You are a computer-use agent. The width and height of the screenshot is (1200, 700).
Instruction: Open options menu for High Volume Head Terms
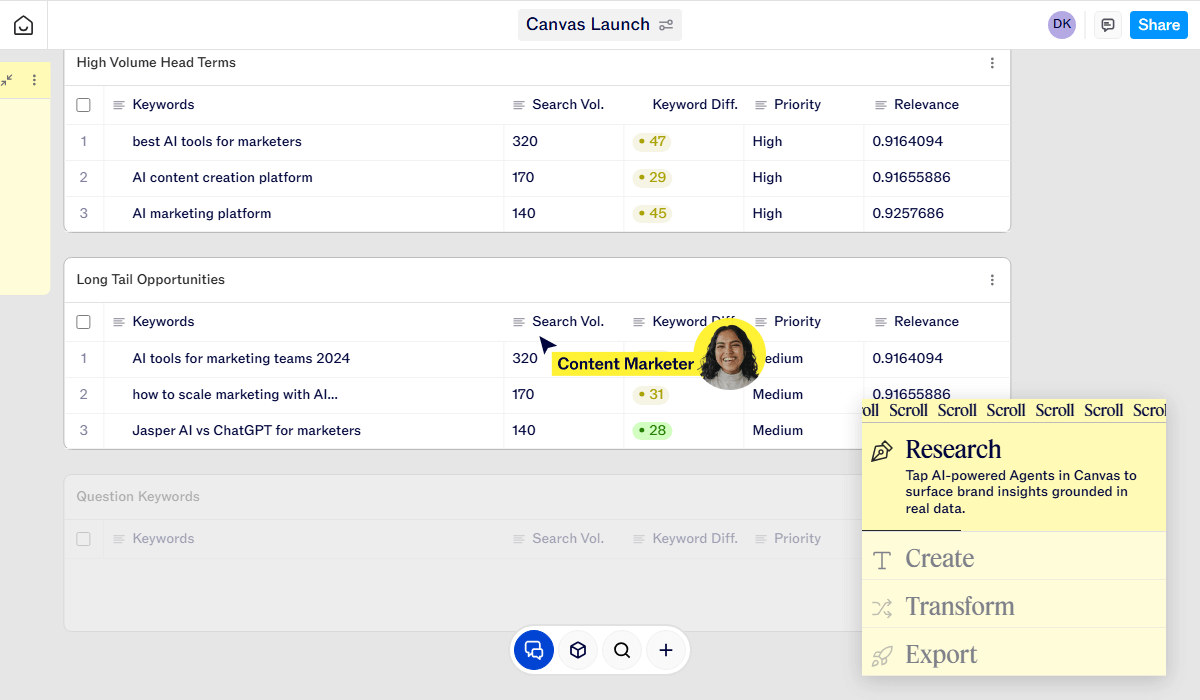pos(992,63)
